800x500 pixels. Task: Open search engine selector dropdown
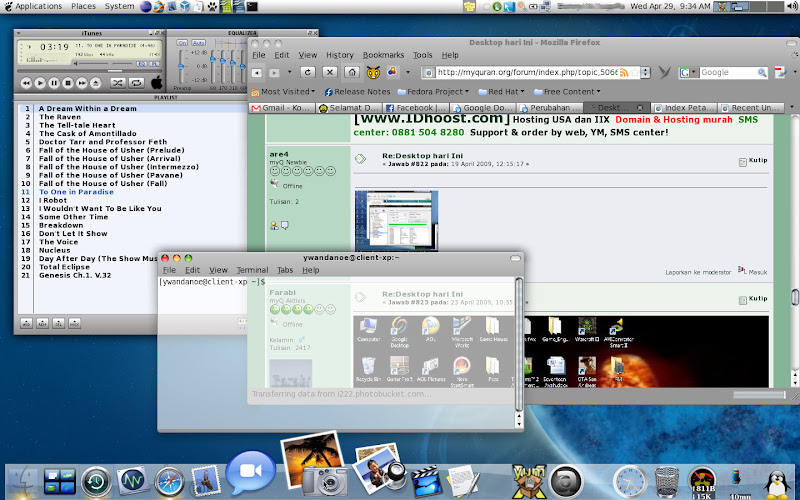(x=688, y=73)
